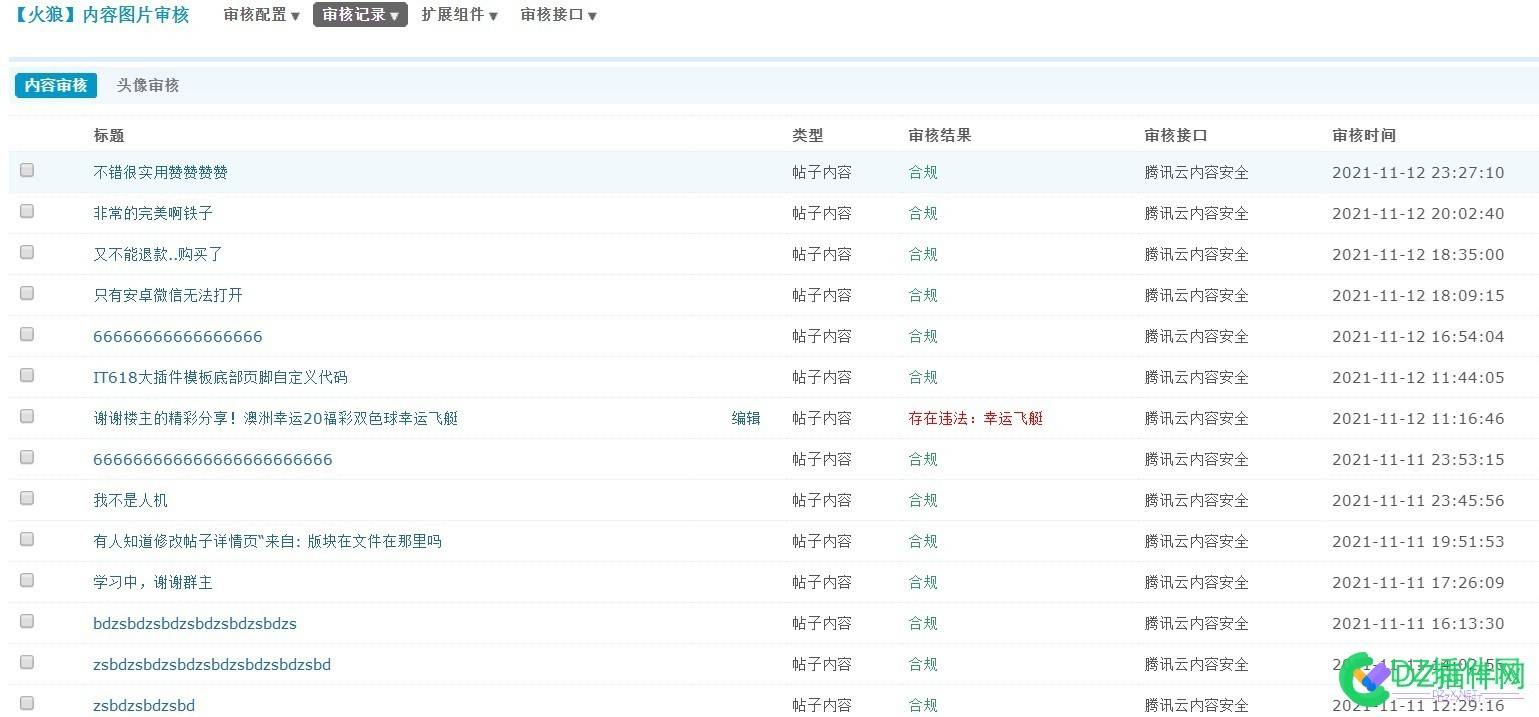Tick checkbox beside 非常的完美啊铁子
1539x717 pixels.
click(27, 211)
